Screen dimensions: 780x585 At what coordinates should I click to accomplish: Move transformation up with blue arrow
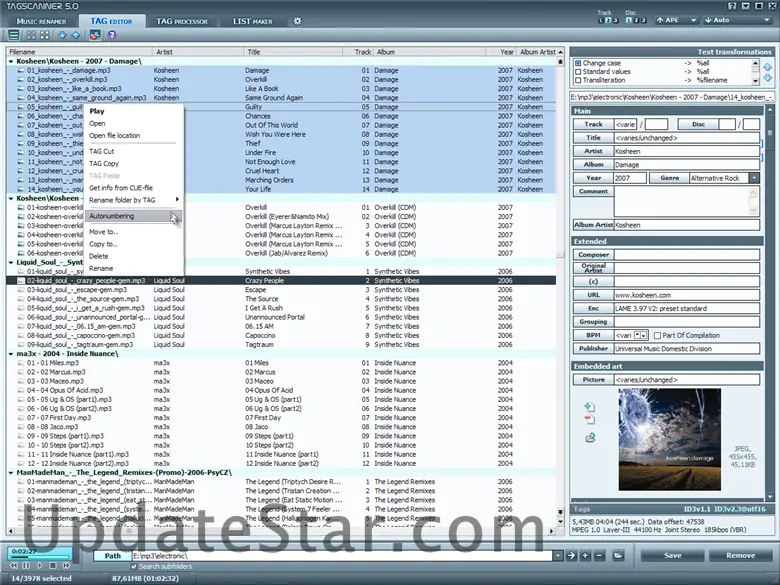tap(768, 67)
